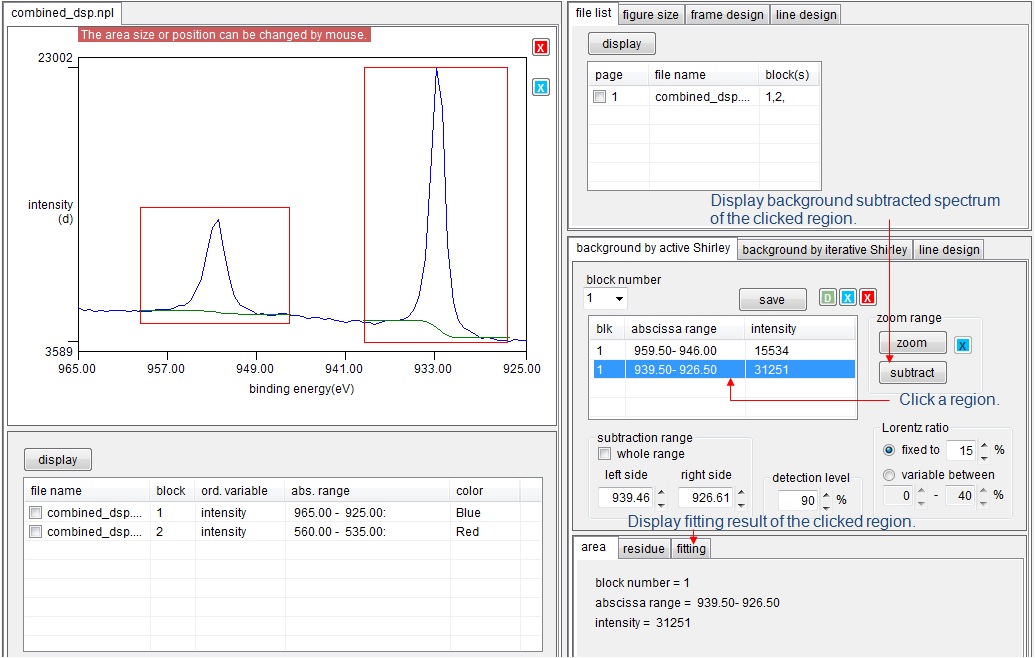Switch to the figure size tab
Image resolution: width=1035 pixels, height=658 pixels.
pos(650,15)
